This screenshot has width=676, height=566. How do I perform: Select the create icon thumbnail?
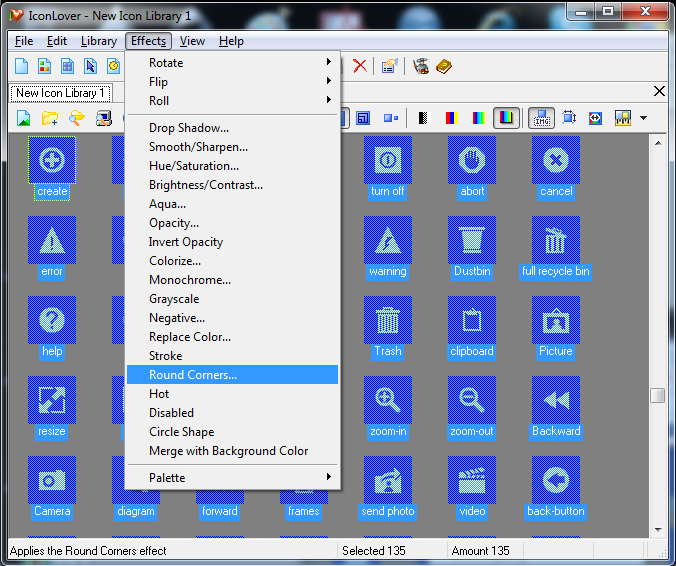pyautogui.click(x=52, y=160)
